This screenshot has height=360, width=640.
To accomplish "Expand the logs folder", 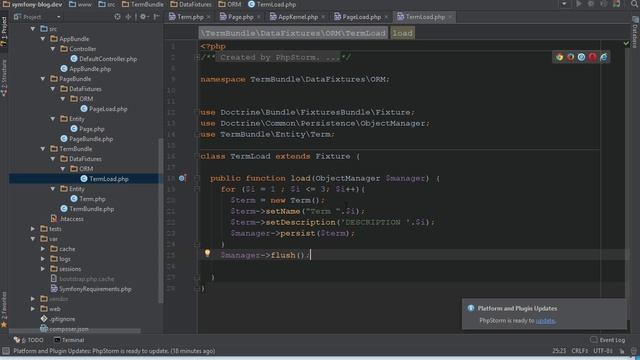I will pos(43,259).
